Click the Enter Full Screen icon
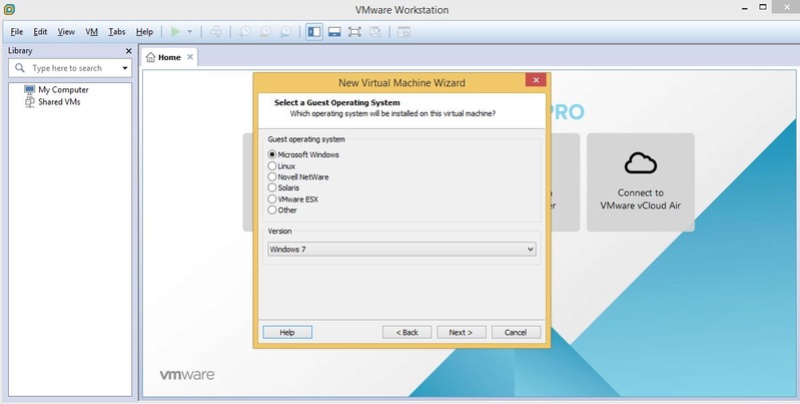This screenshot has width=800, height=404. (x=355, y=32)
